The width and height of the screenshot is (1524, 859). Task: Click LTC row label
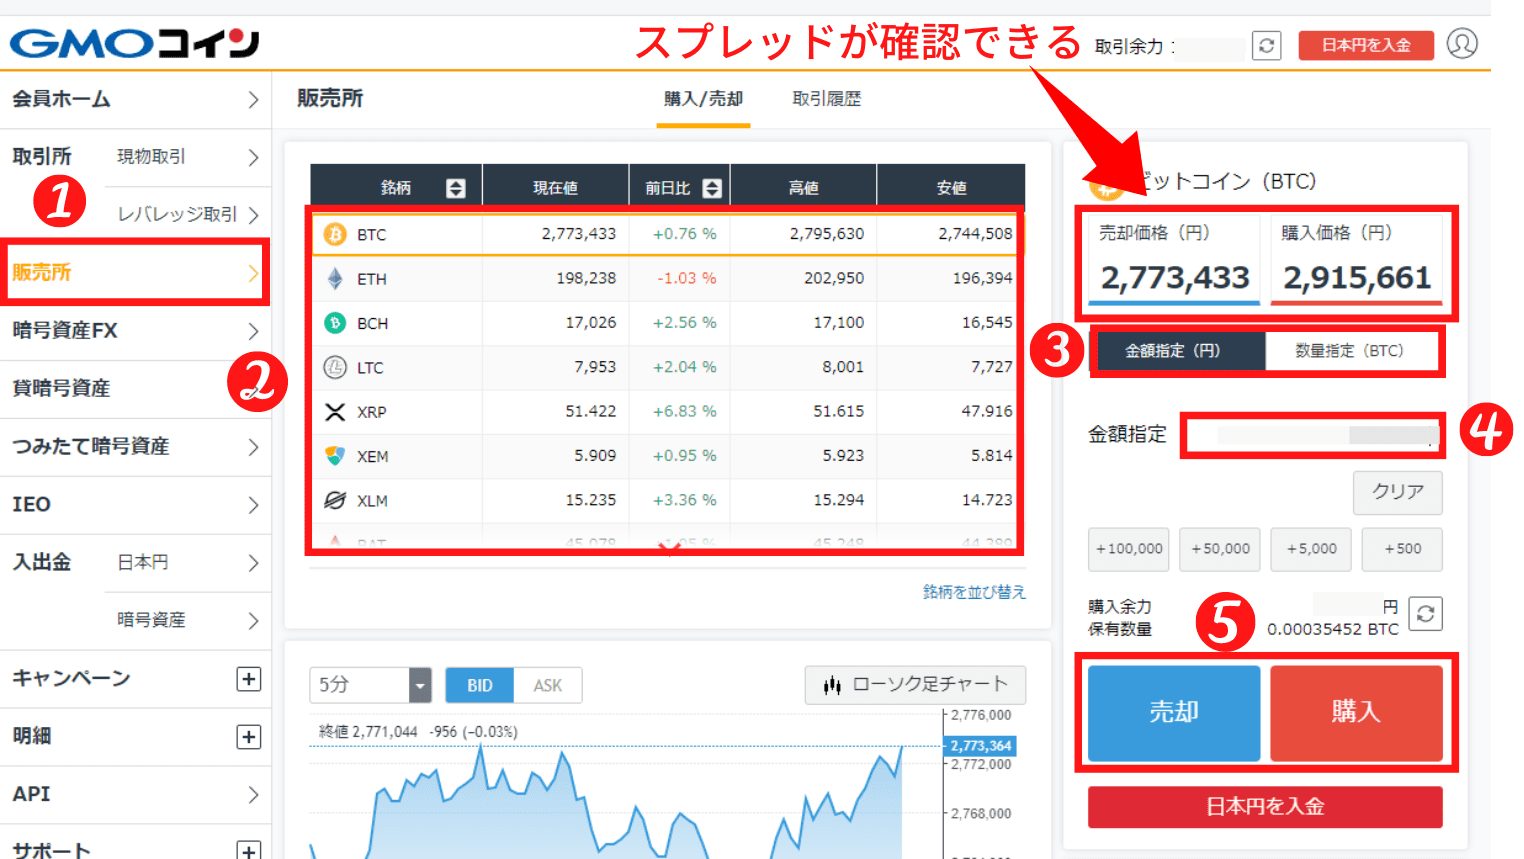[370, 368]
